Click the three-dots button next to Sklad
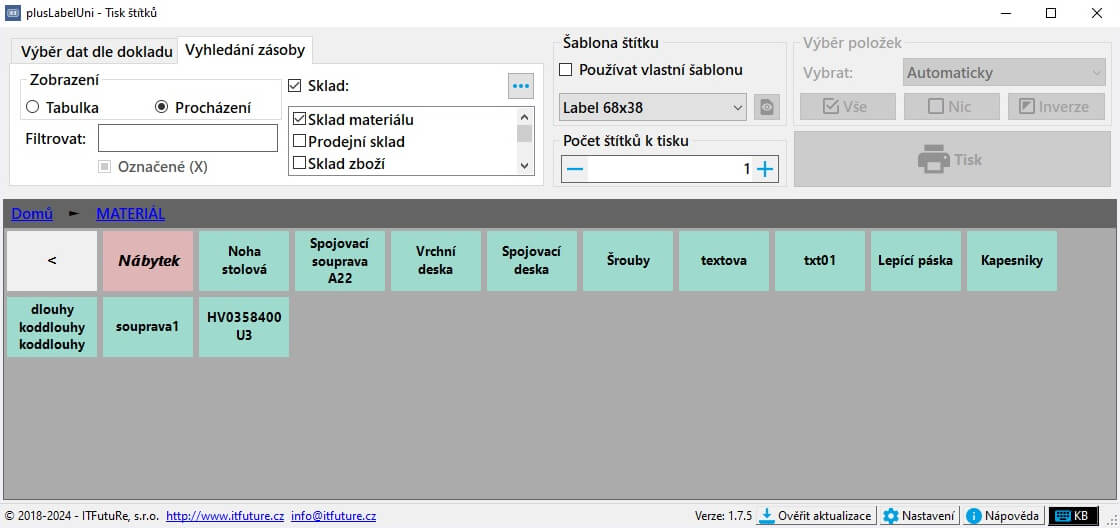Image resolution: width=1120 pixels, height=528 pixels. [520, 86]
